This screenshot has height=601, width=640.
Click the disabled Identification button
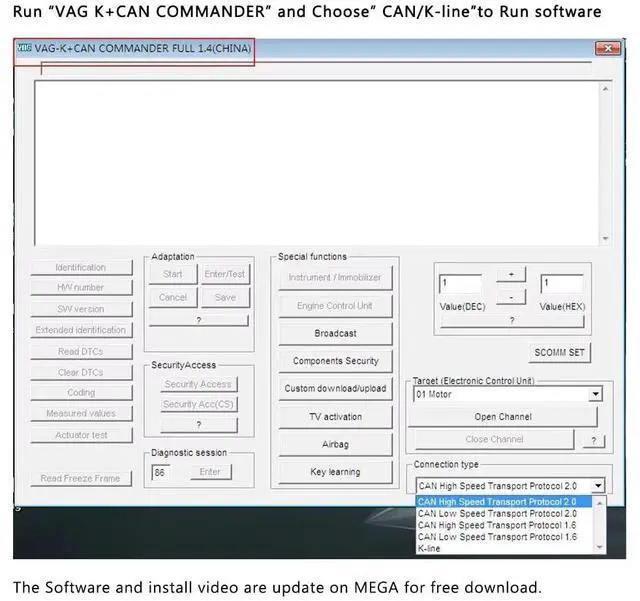pos(81,267)
